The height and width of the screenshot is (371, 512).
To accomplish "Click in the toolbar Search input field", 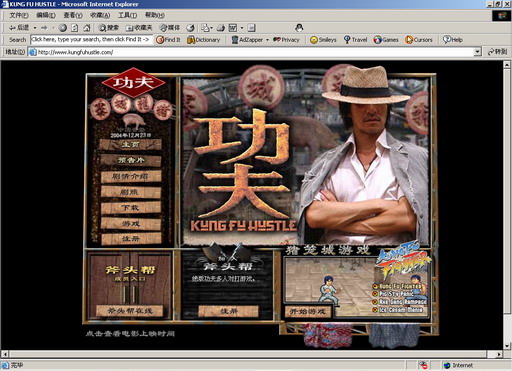I will click(91, 40).
